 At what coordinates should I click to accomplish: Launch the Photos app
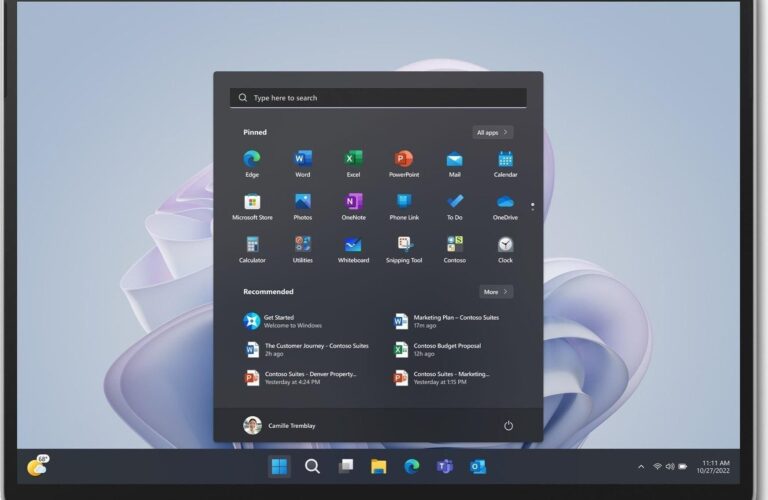point(303,207)
